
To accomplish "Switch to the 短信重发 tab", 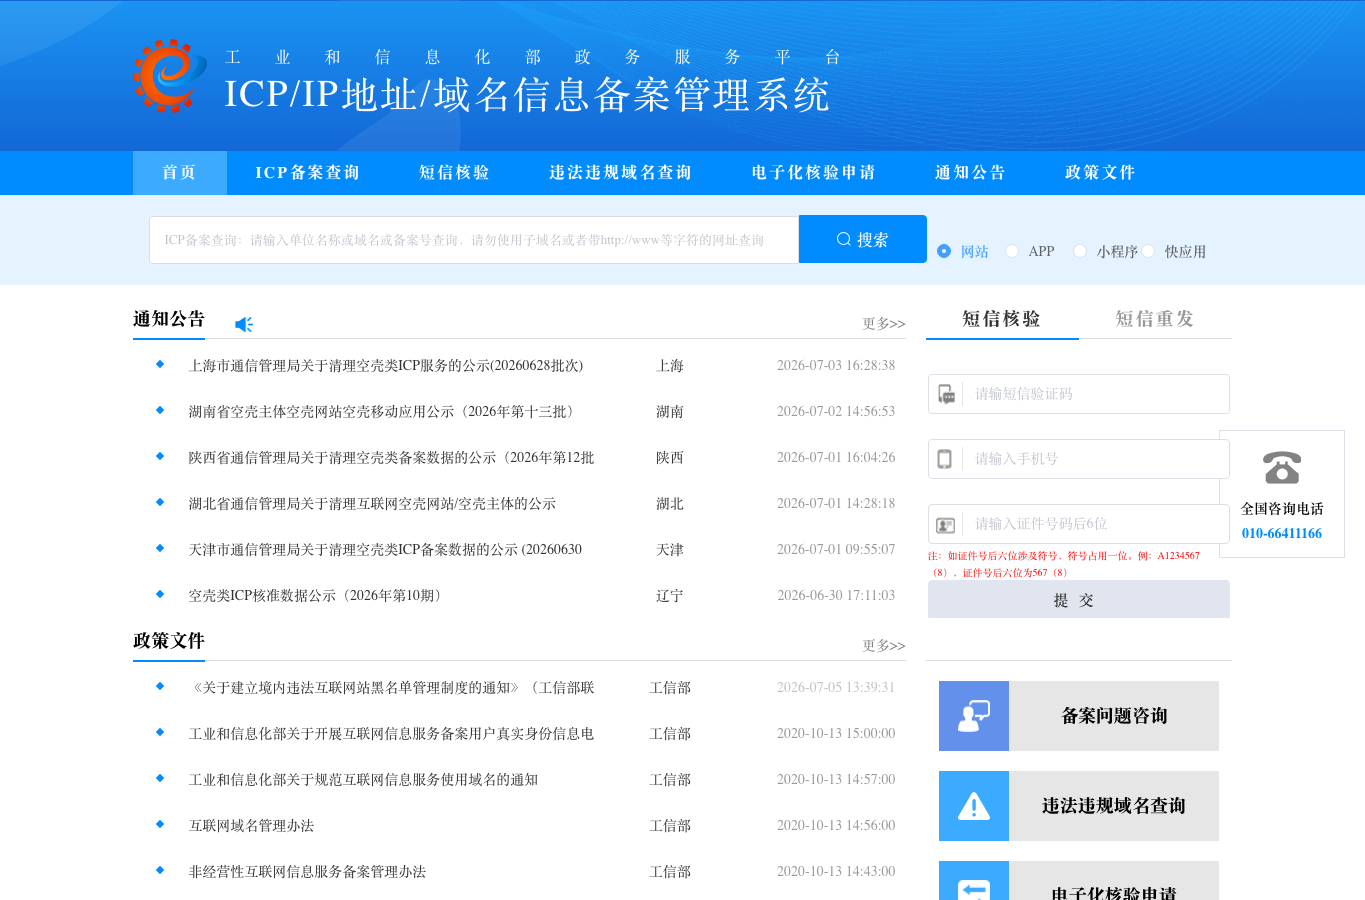I will pyautogui.click(x=1155, y=319).
